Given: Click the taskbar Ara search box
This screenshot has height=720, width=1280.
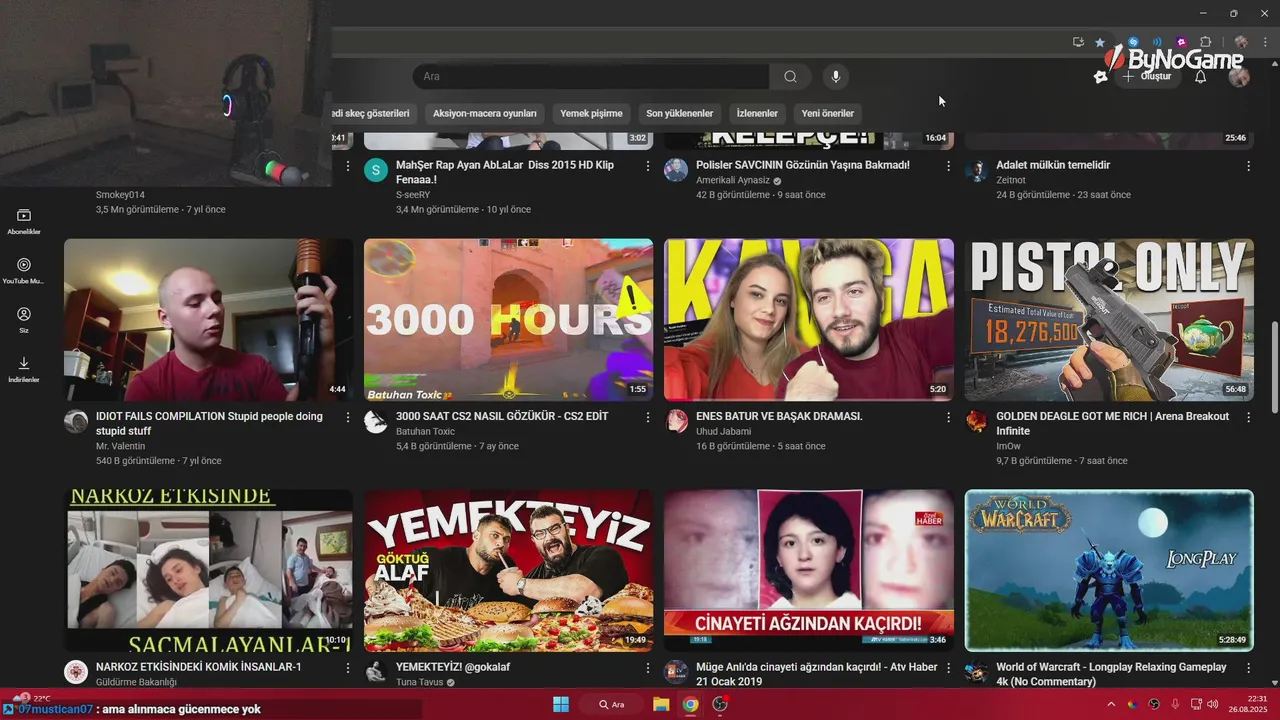Looking at the screenshot, I should tap(612, 704).
